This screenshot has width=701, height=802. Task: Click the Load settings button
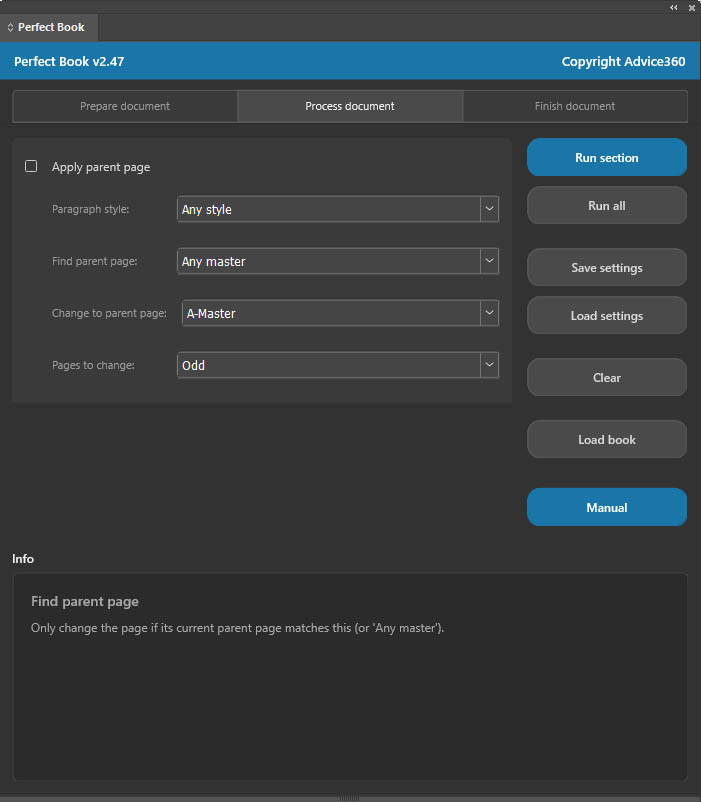[x=607, y=316]
